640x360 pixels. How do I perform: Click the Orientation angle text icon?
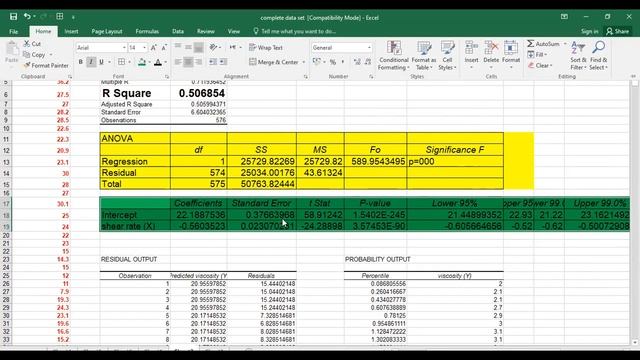213,48
